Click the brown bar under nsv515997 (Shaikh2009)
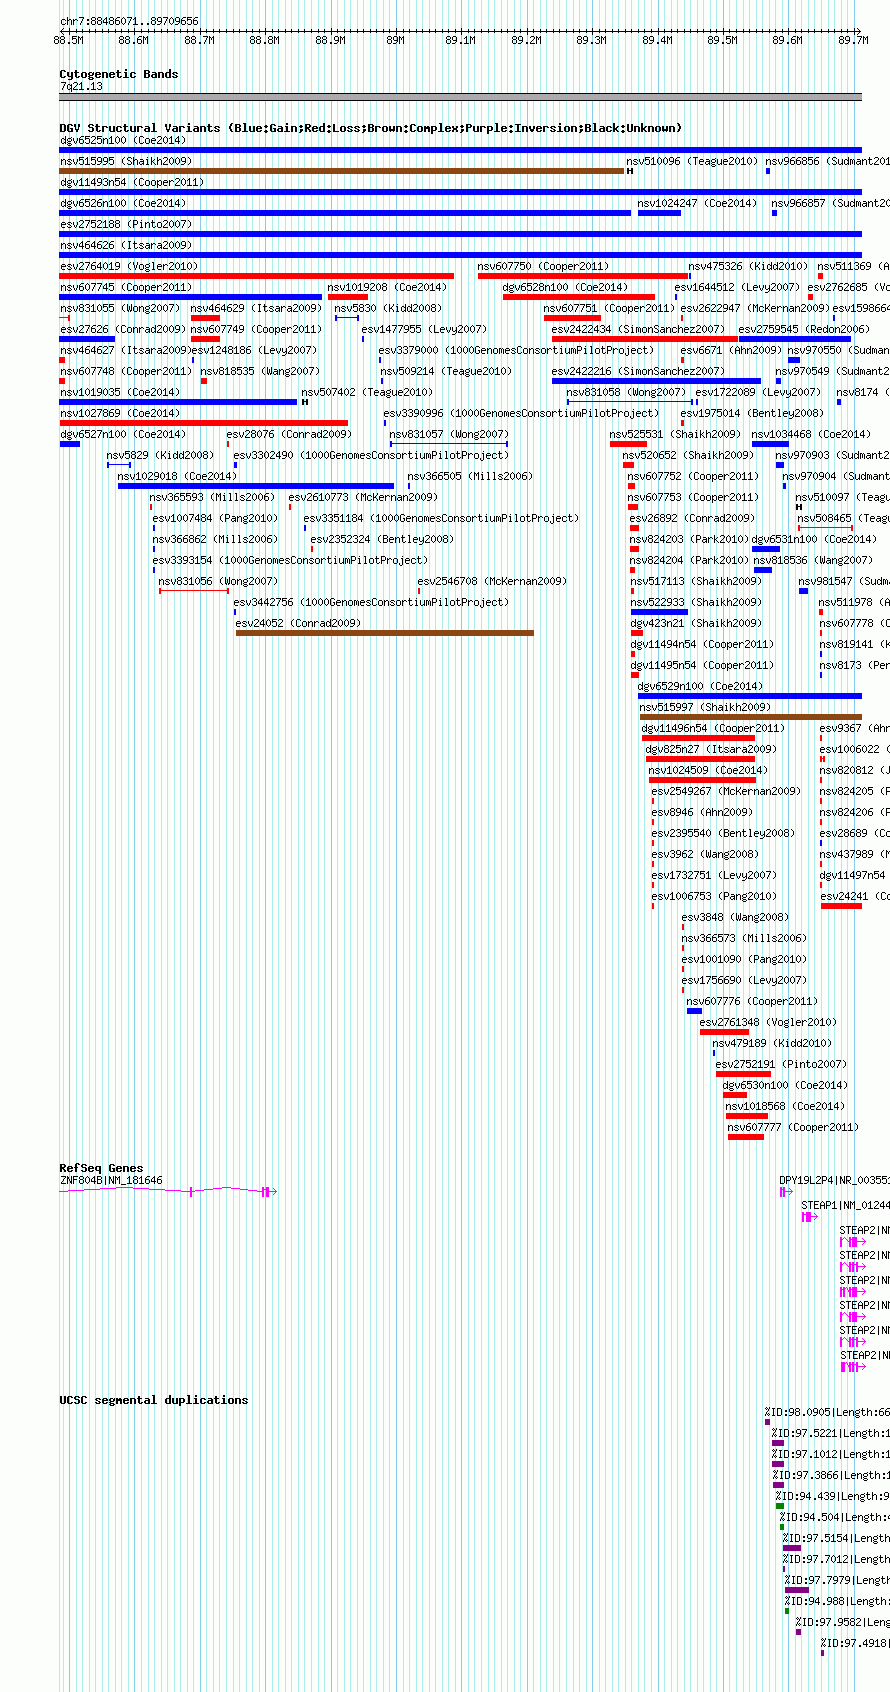The image size is (890, 1692). [x=751, y=717]
